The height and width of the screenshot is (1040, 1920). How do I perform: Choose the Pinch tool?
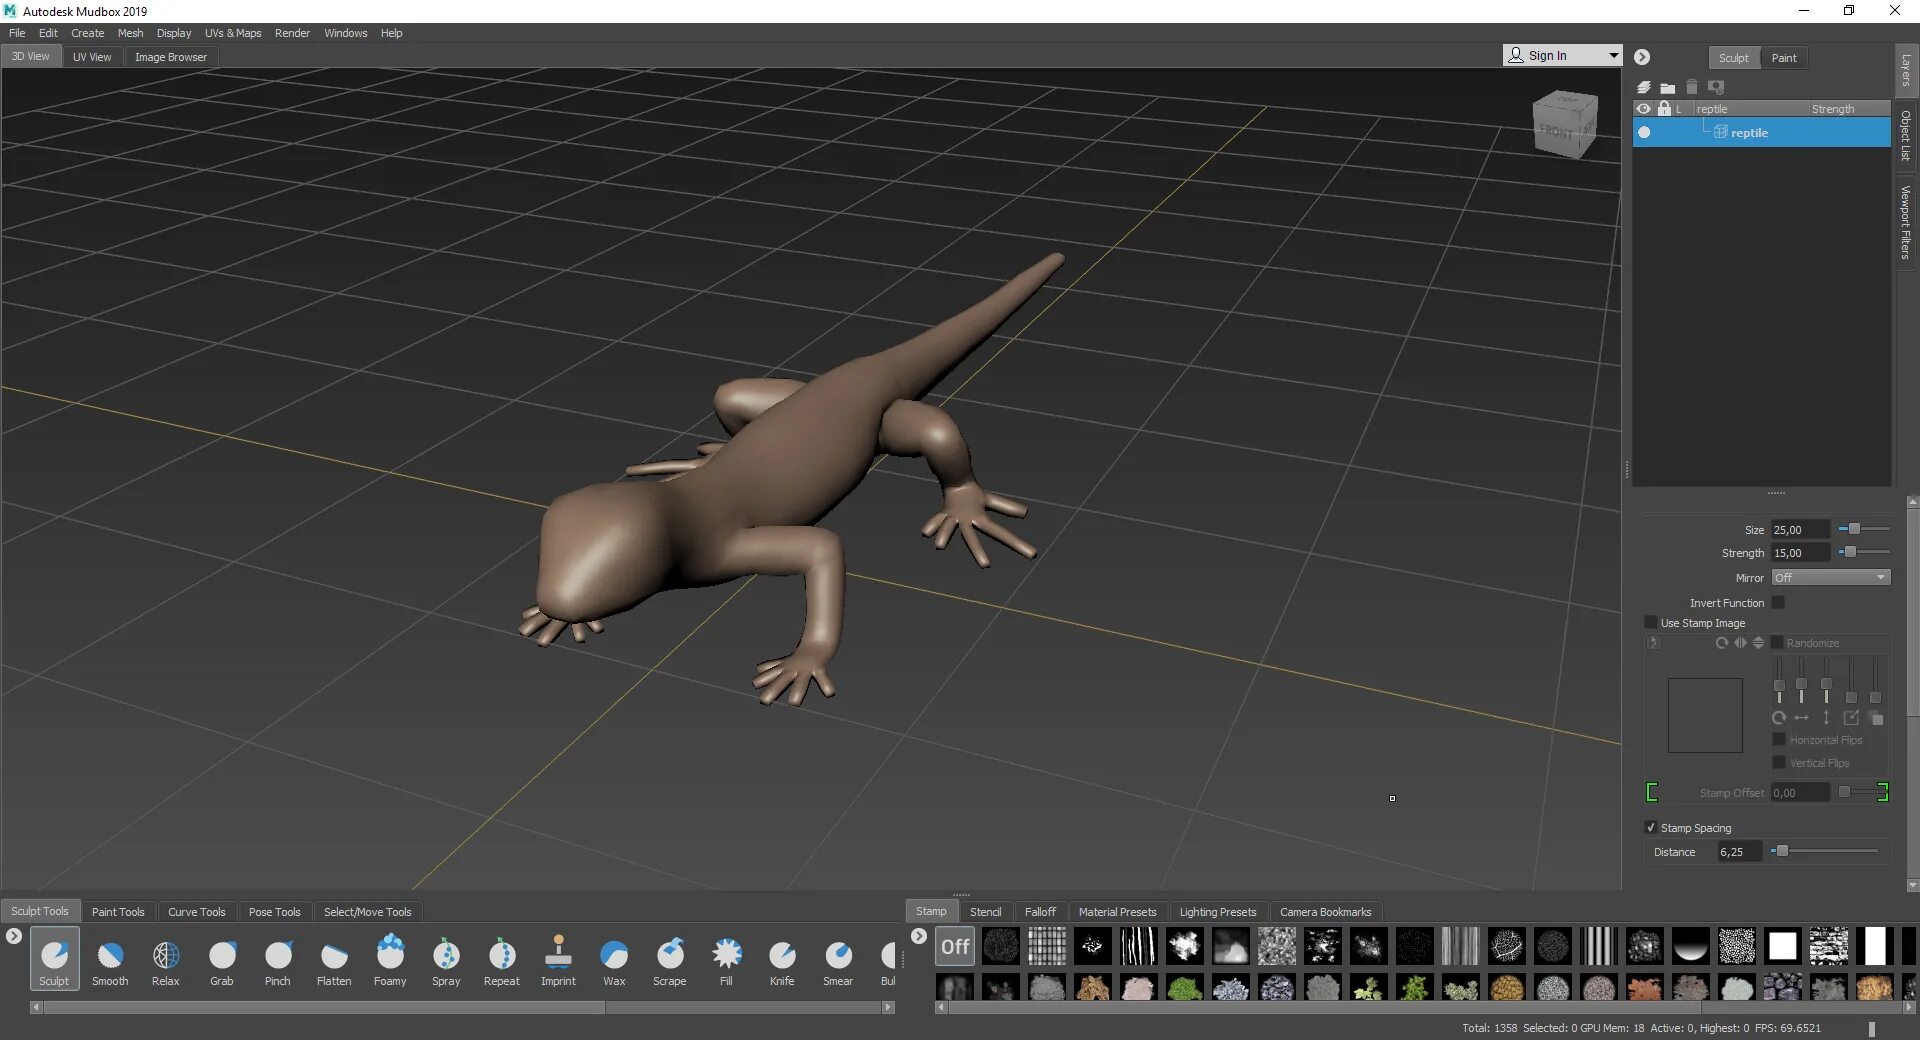pos(278,960)
